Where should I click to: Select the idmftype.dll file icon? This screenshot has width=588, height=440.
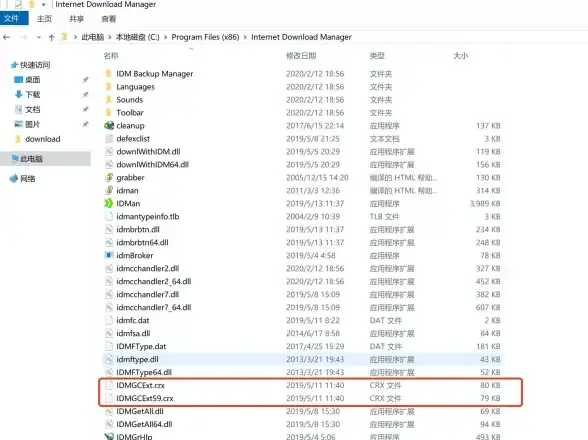tap(109, 359)
